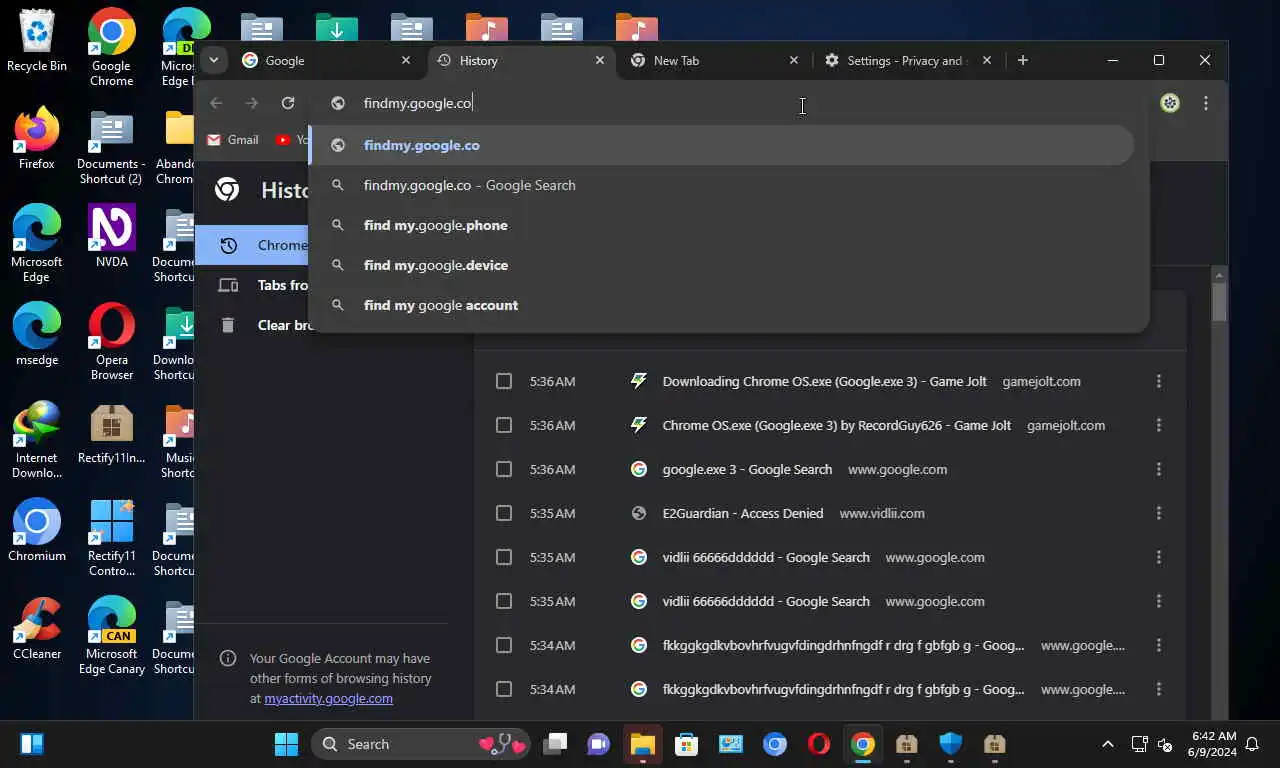Open Windows Start button on taskbar
The image size is (1280, 768).
coord(286,744)
